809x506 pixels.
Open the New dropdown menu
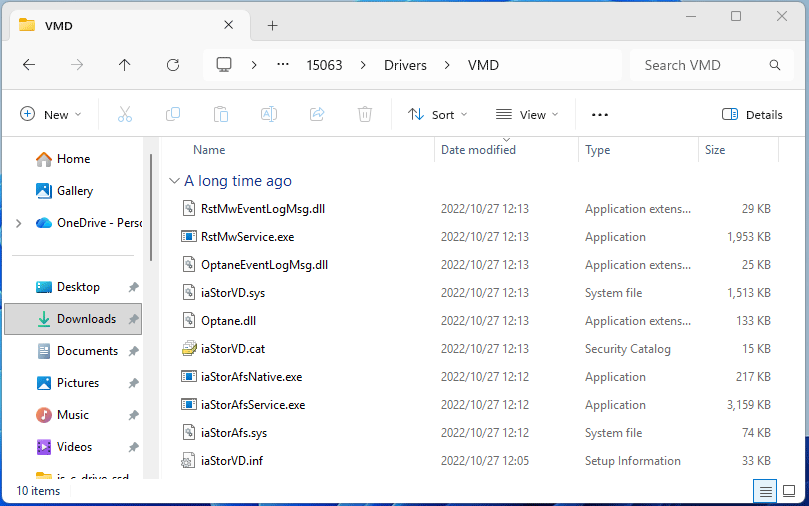[x=51, y=115]
